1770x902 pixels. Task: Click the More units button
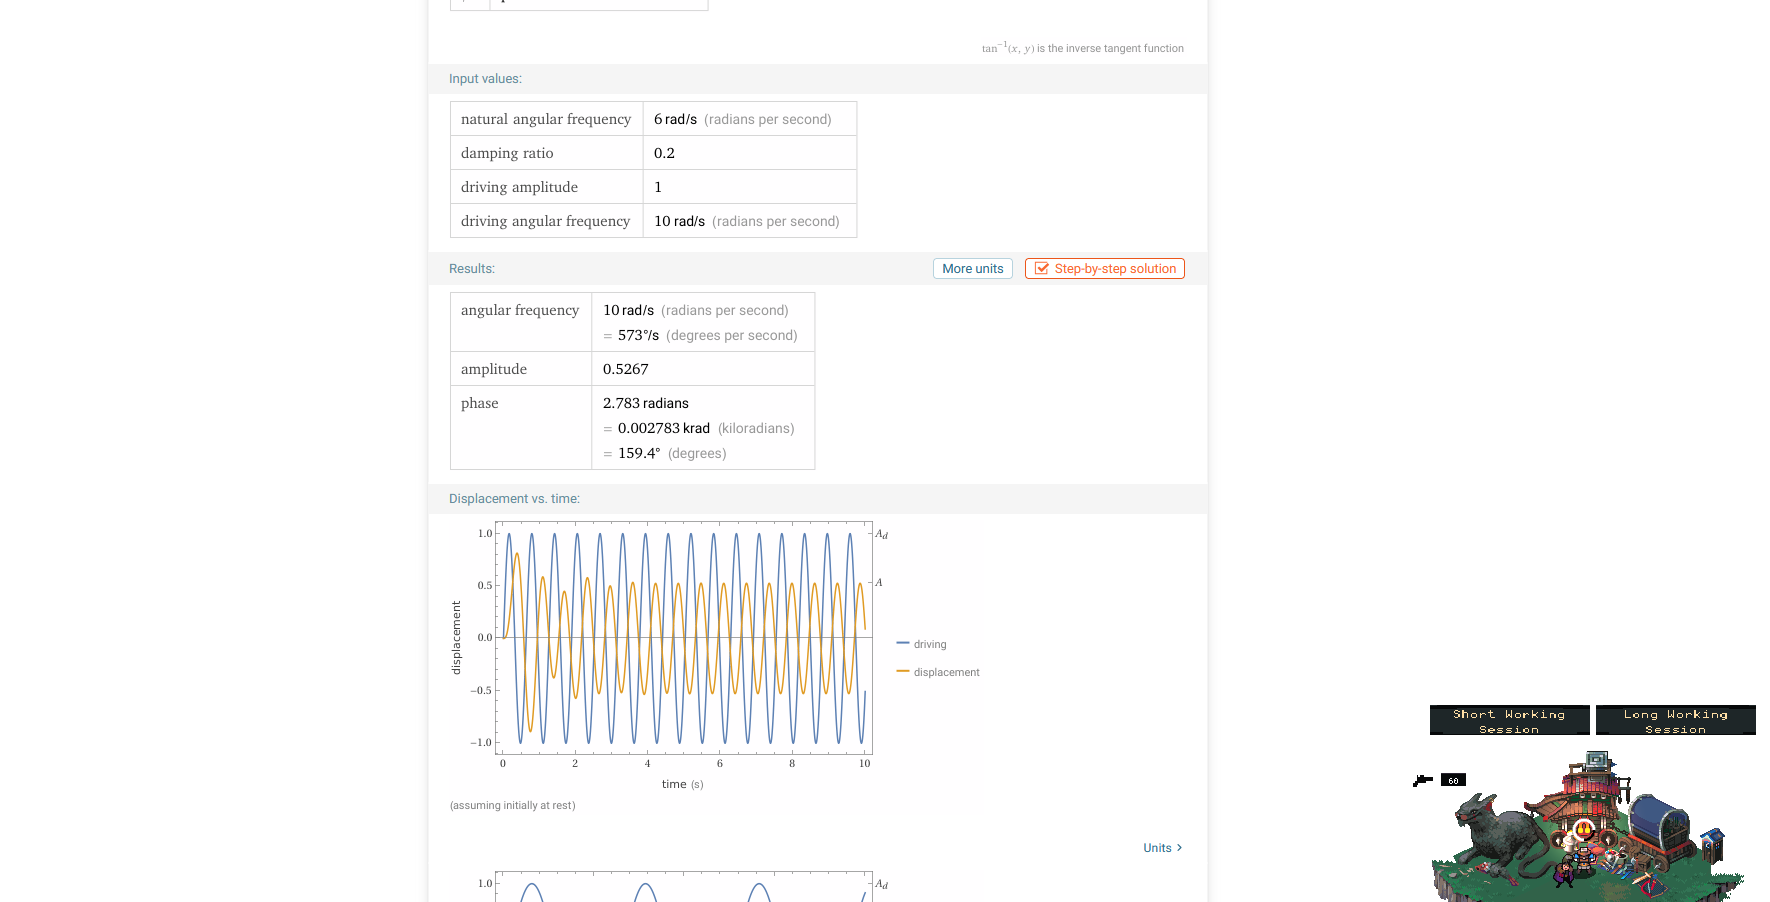[x=972, y=269]
